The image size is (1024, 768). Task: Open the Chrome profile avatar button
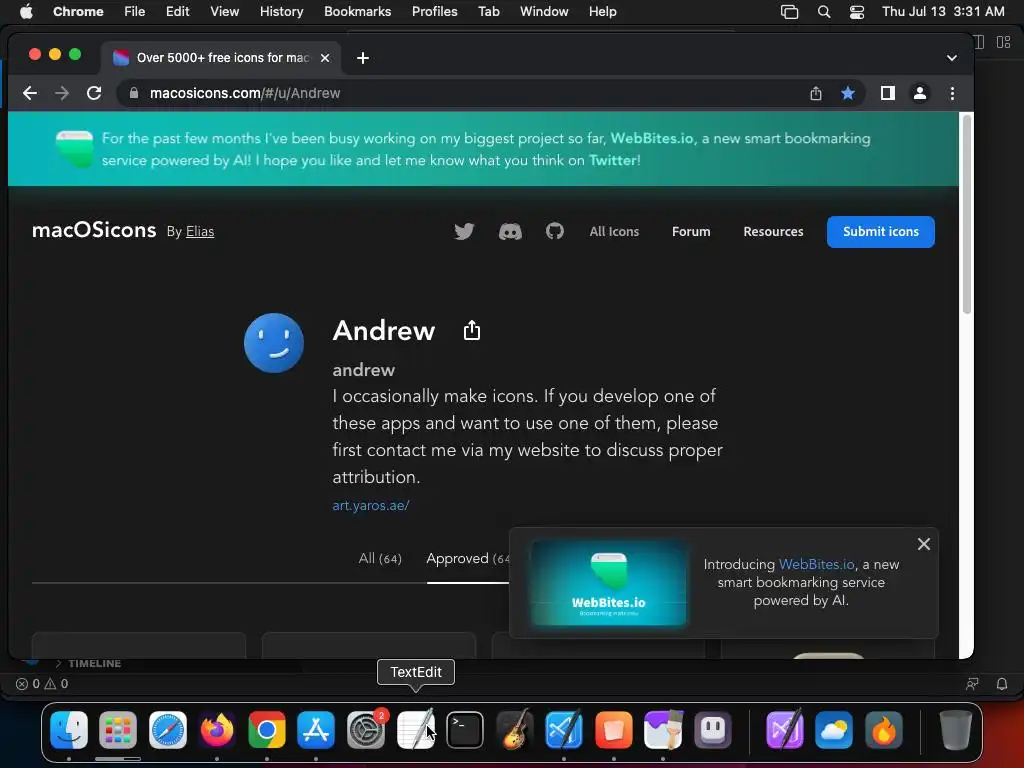click(920, 93)
